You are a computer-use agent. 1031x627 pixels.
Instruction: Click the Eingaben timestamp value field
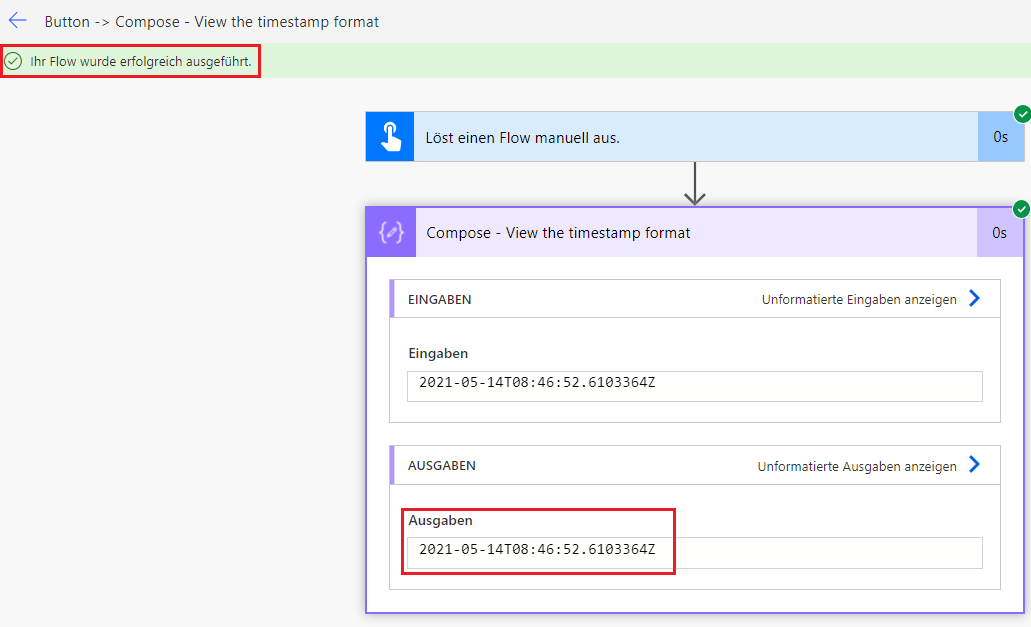tap(695, 386)
